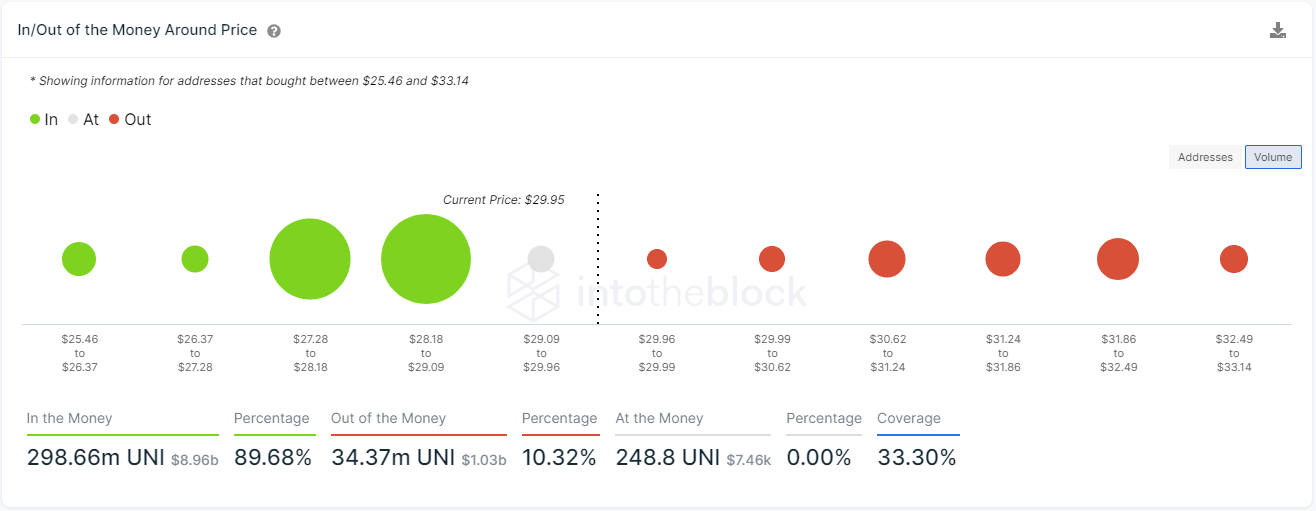The height and width of the screenshot is (511, 1316).
Task: Select the $27.28 to $28.18 green bubble
Action: click(310, 259)
